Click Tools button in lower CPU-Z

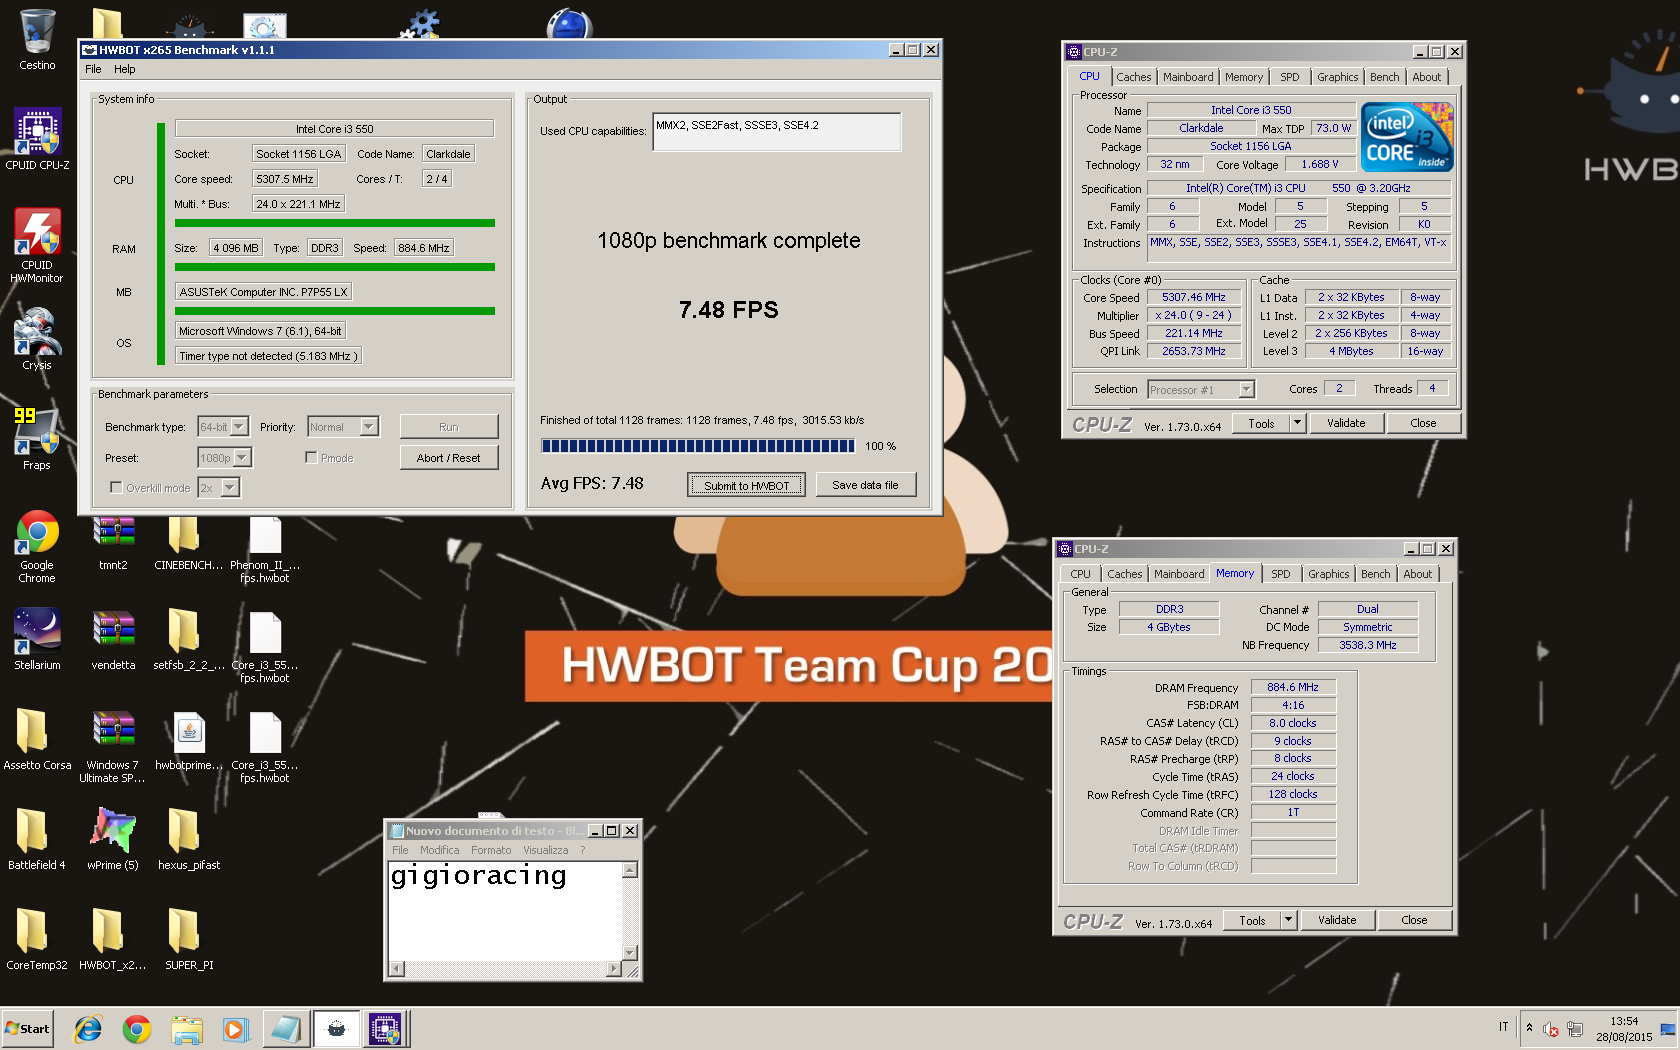pos(1252,920)
